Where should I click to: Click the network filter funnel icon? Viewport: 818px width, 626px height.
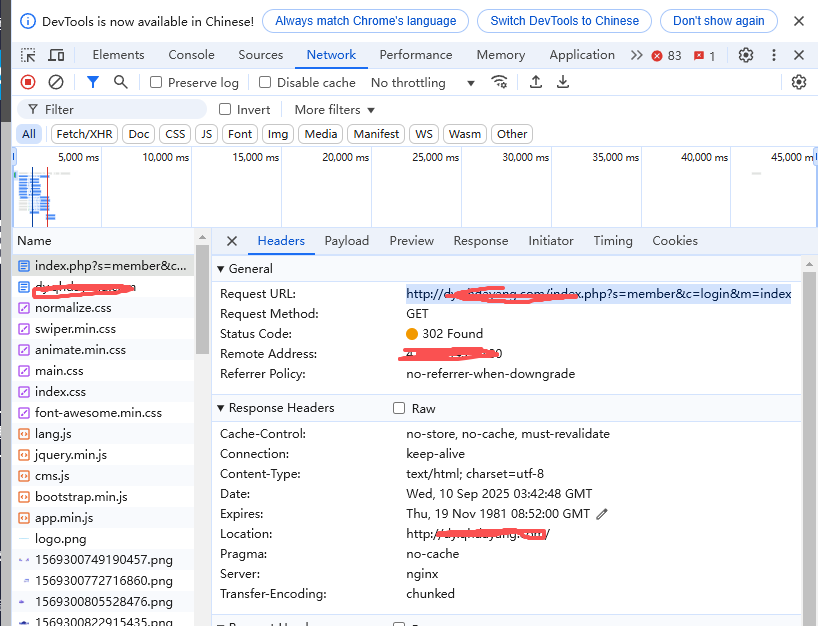pyautogui.click(x=93, y=82)
